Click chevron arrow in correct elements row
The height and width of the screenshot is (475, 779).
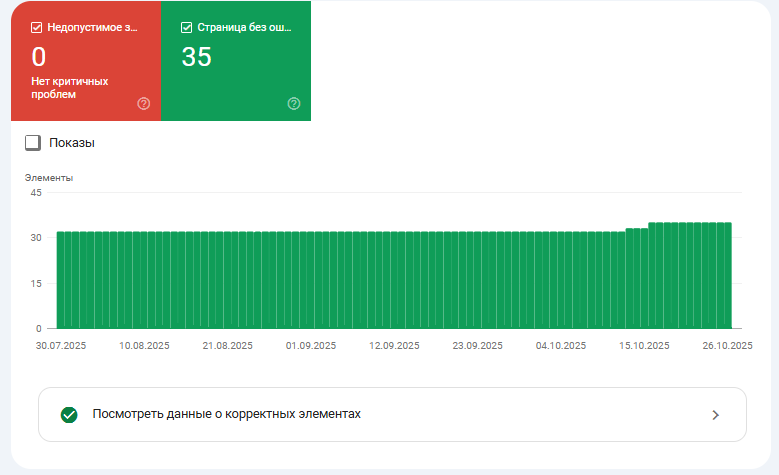tap(715, 415)
